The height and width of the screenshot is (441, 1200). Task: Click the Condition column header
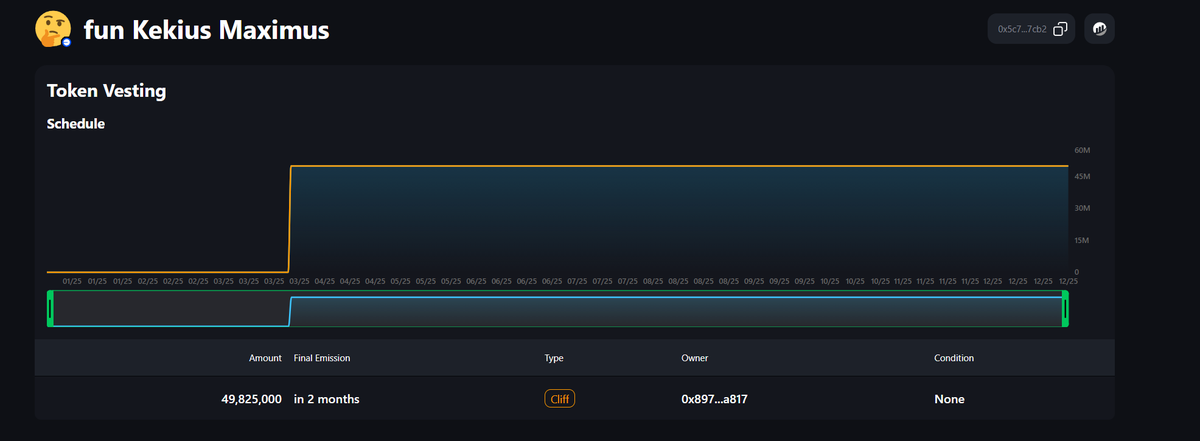pos(954,358)
